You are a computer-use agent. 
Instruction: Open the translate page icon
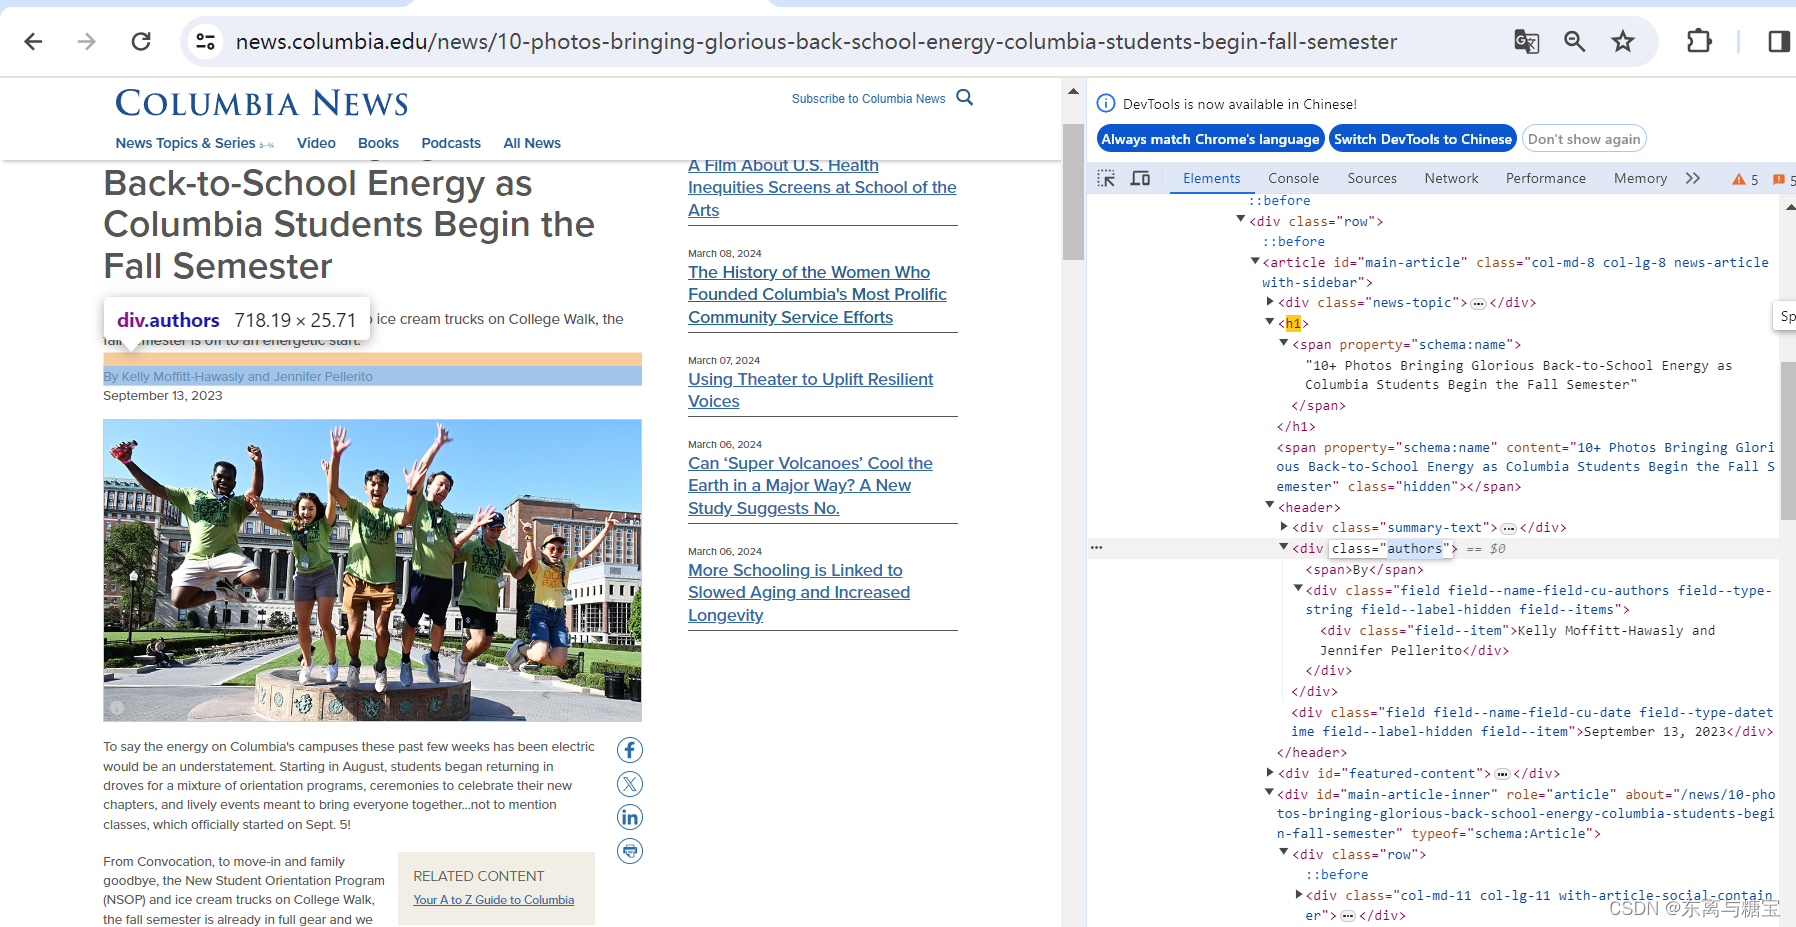1526,41
